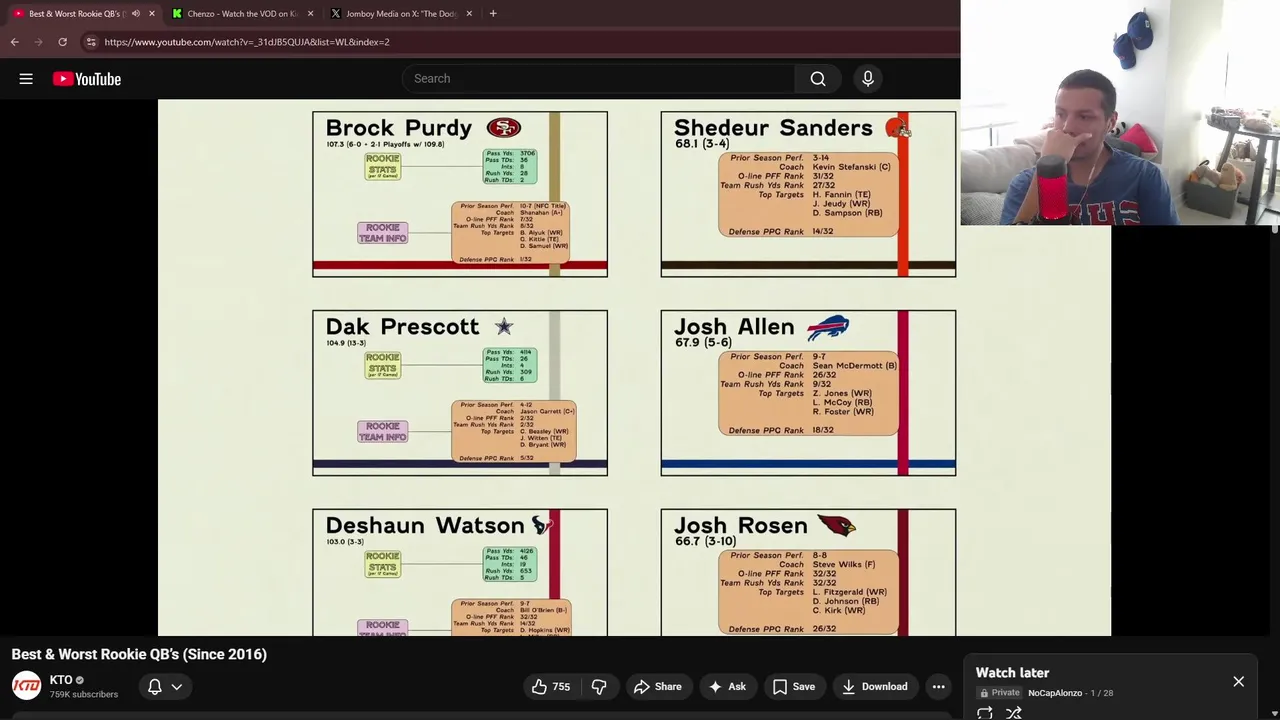Open the KTO channel name link

tap(61, 680)
